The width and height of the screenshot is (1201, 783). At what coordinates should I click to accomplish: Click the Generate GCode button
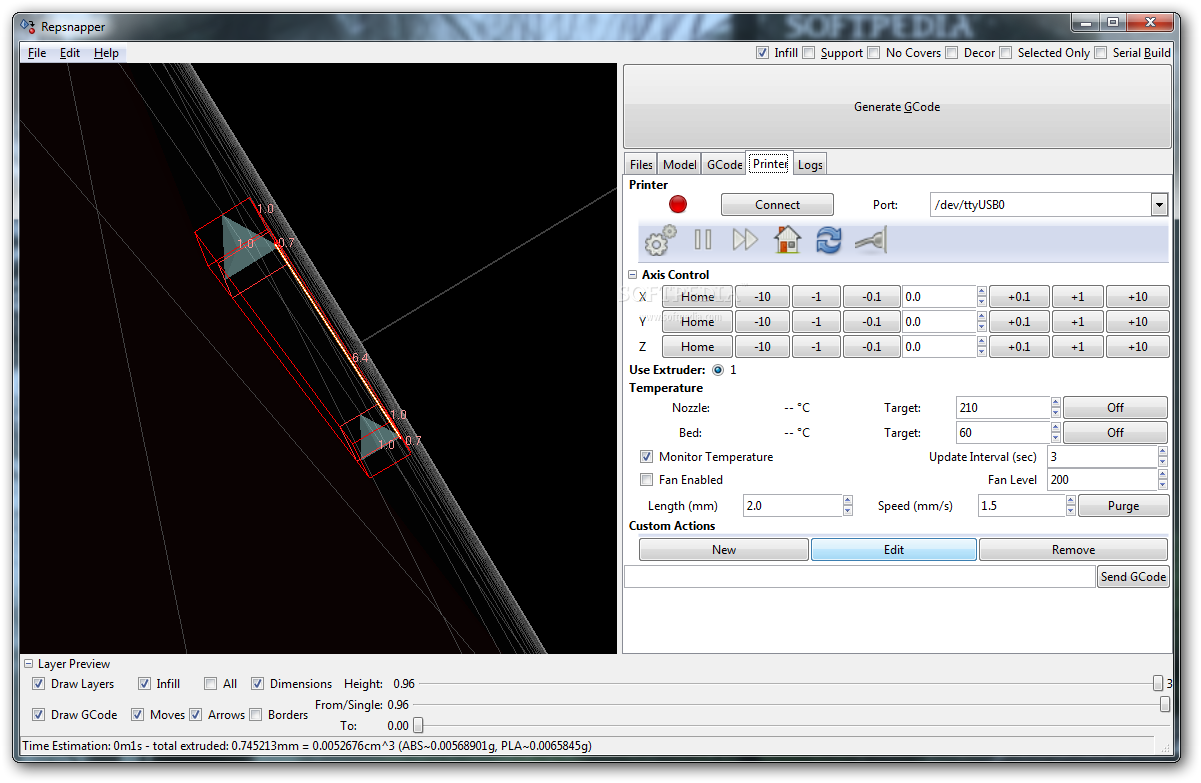click(x=897, y=107)
